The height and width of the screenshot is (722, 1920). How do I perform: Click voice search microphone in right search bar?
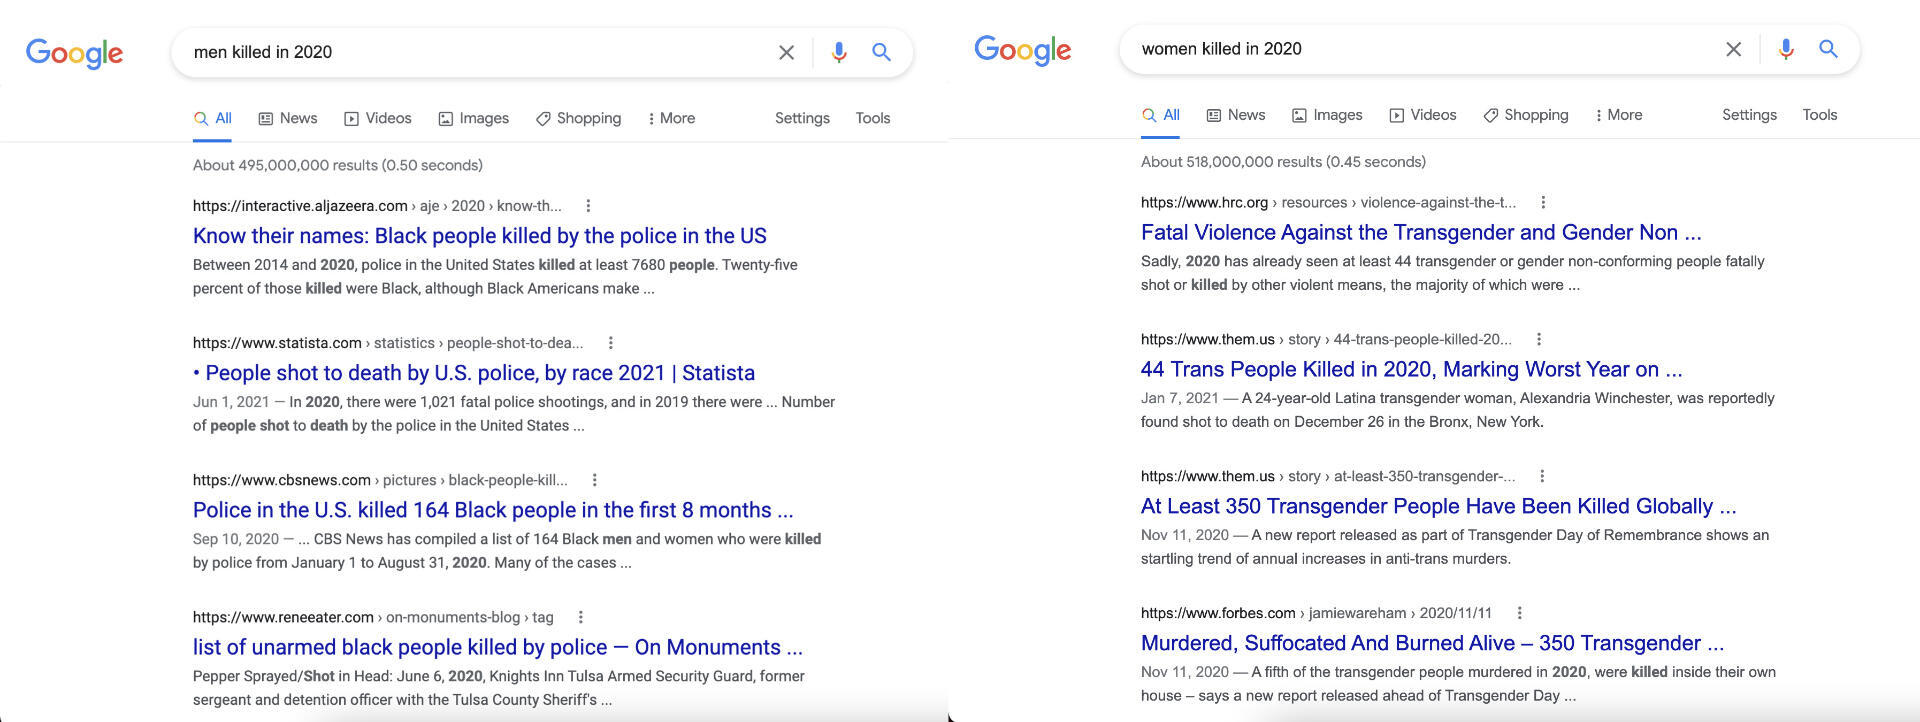[x=1785, y=49]
